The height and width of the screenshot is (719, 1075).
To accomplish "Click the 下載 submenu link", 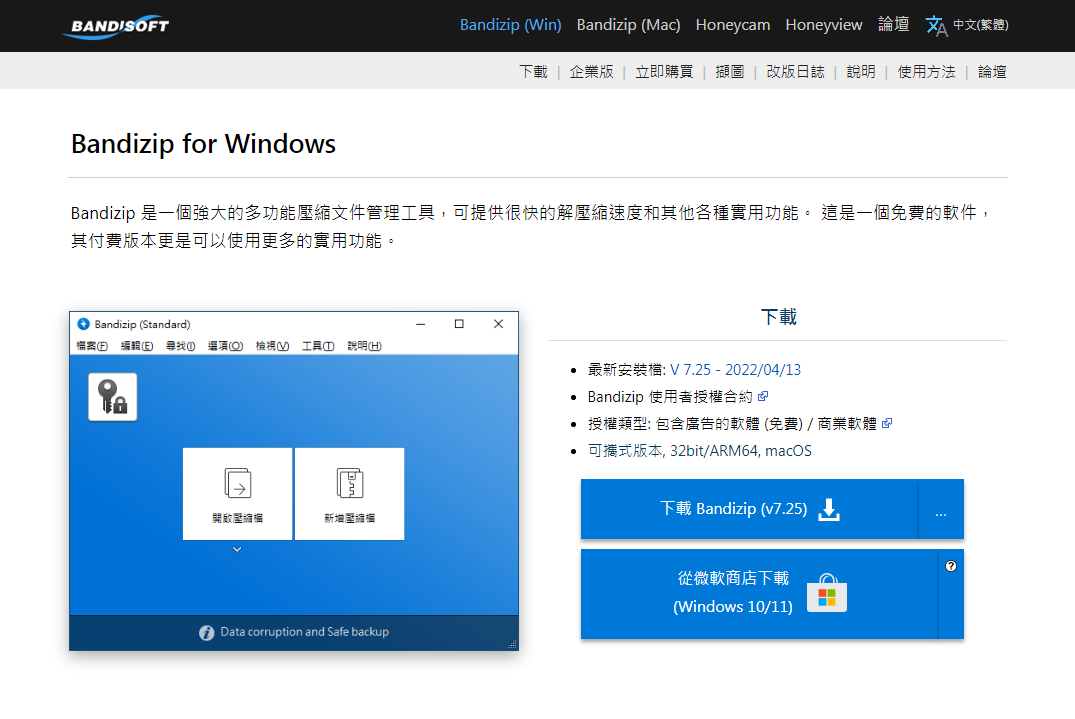I will pyautogui.click(x=533, y=72).
